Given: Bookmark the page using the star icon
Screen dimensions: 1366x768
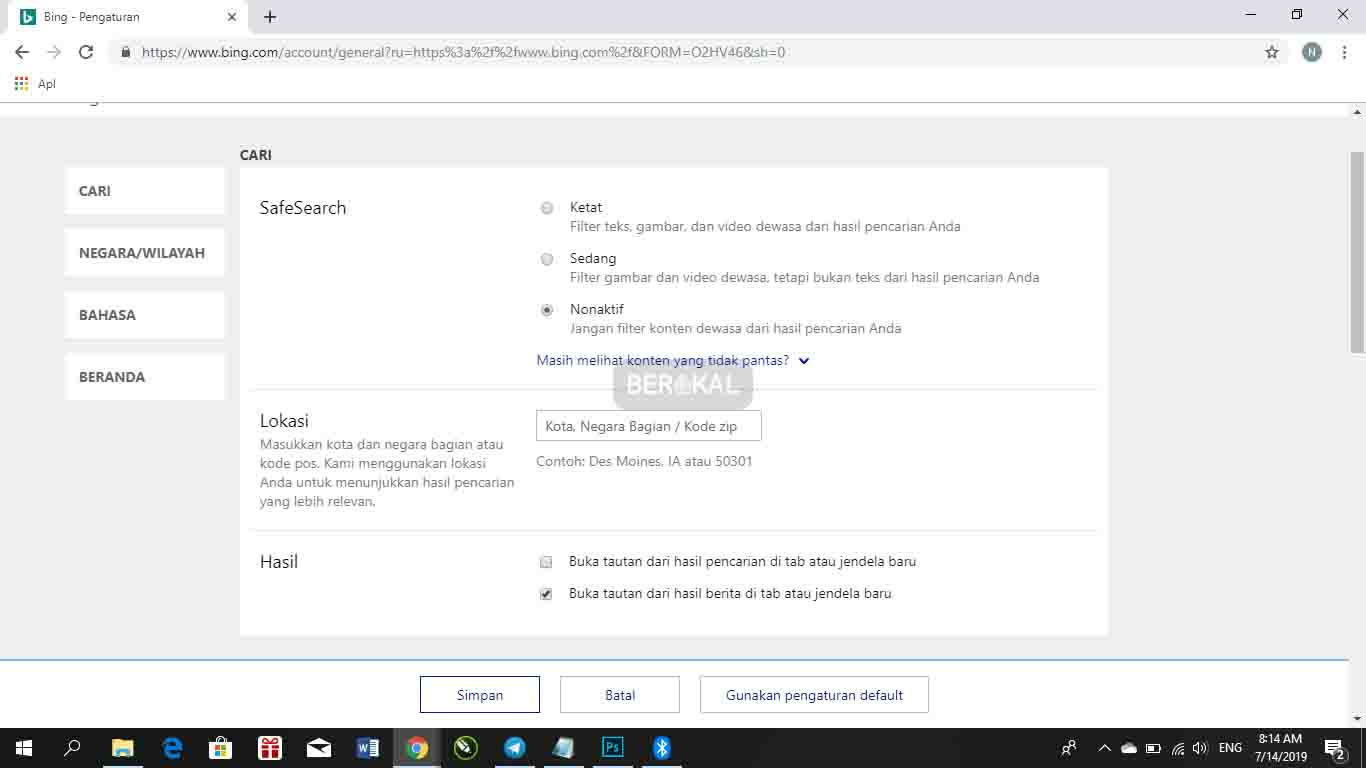Looking at the screenshot, I should (x=1272, y=52).
